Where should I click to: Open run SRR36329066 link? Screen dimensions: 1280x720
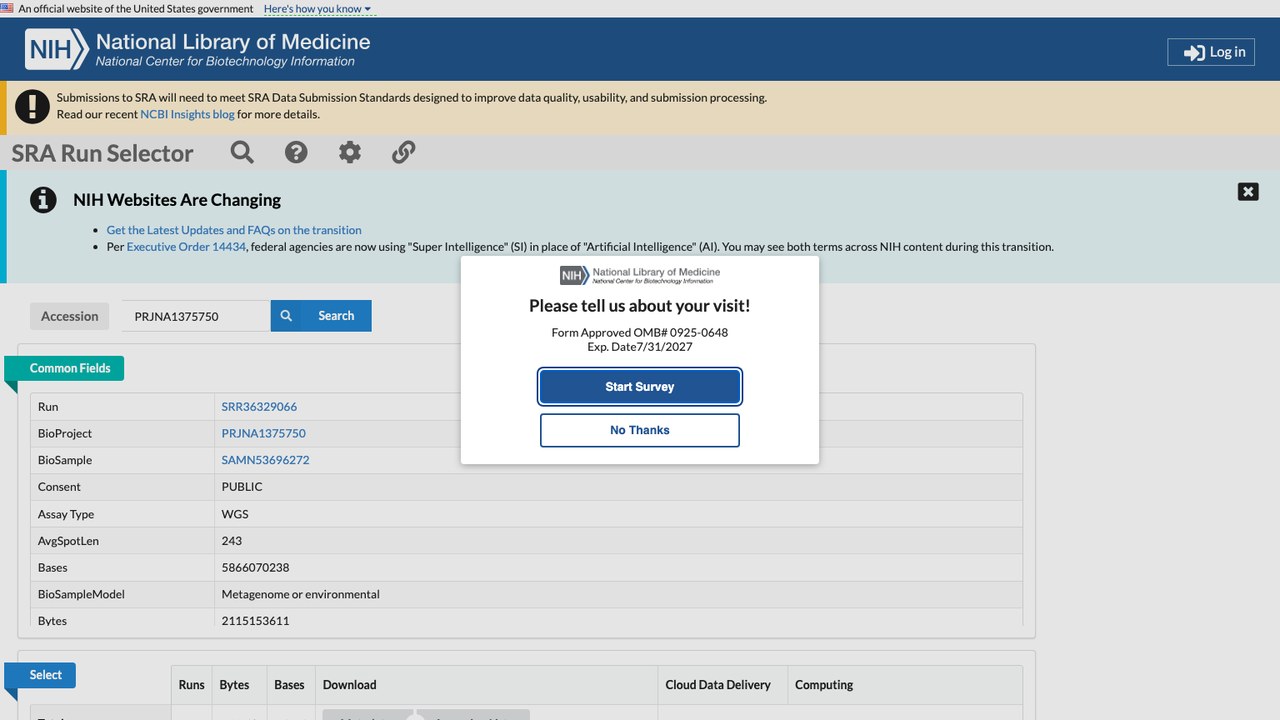pyautogui.click(x=259, y=407)
